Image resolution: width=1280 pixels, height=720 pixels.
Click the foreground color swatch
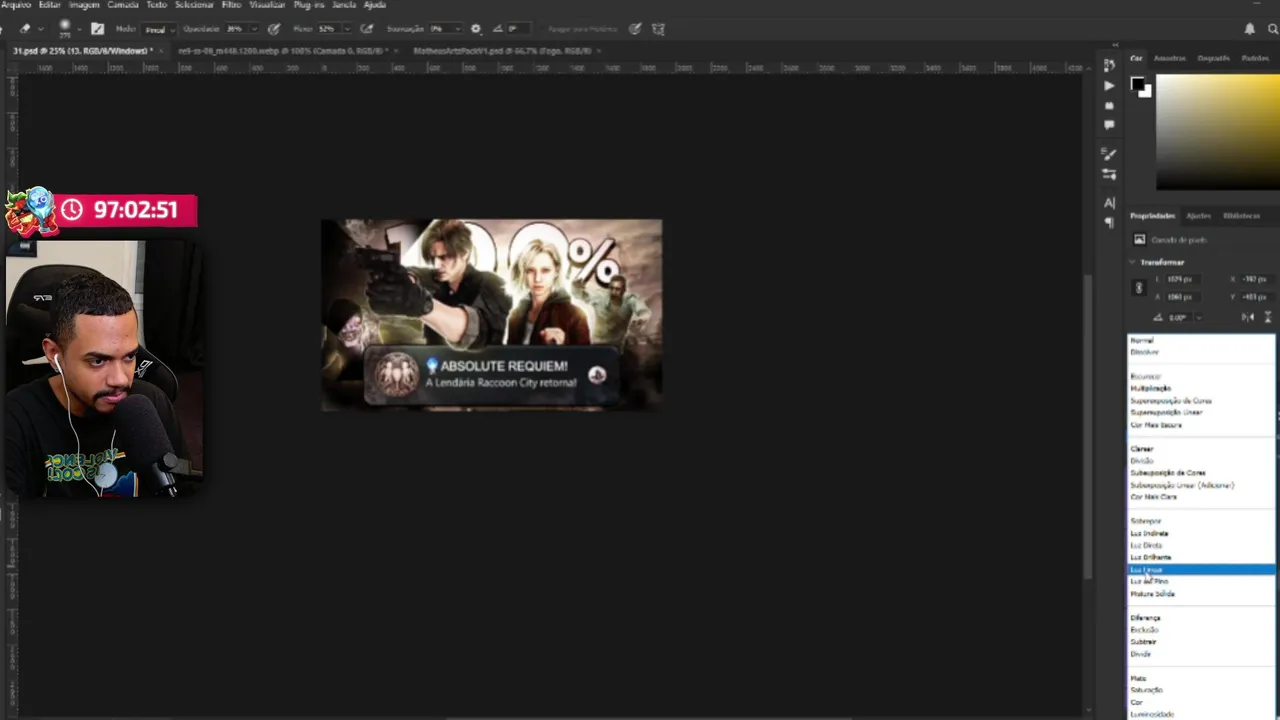tap(1138, 85)
